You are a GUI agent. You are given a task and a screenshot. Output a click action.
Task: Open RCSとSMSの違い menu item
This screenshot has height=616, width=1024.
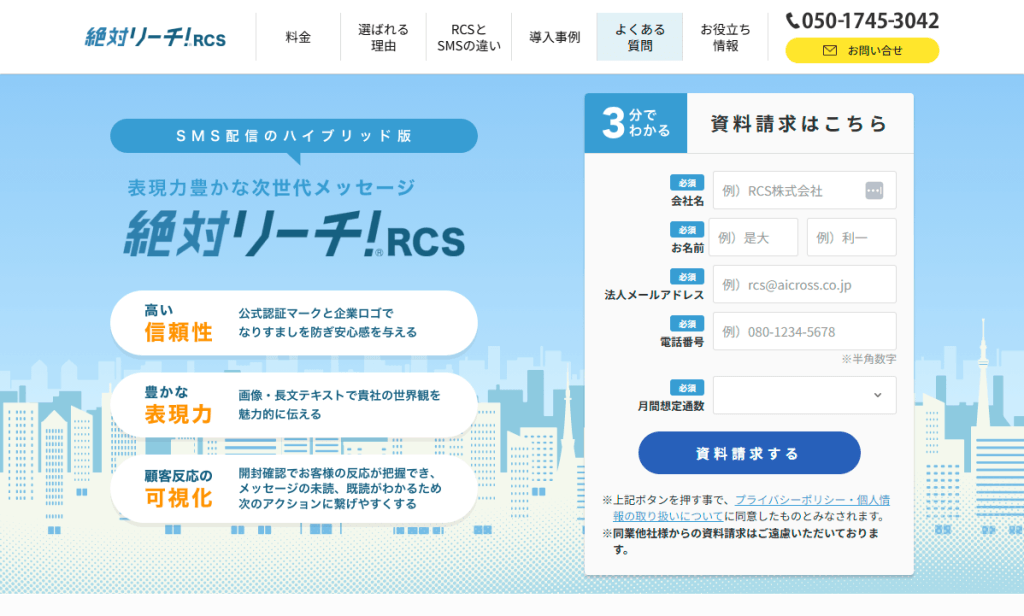click(468, 37)
